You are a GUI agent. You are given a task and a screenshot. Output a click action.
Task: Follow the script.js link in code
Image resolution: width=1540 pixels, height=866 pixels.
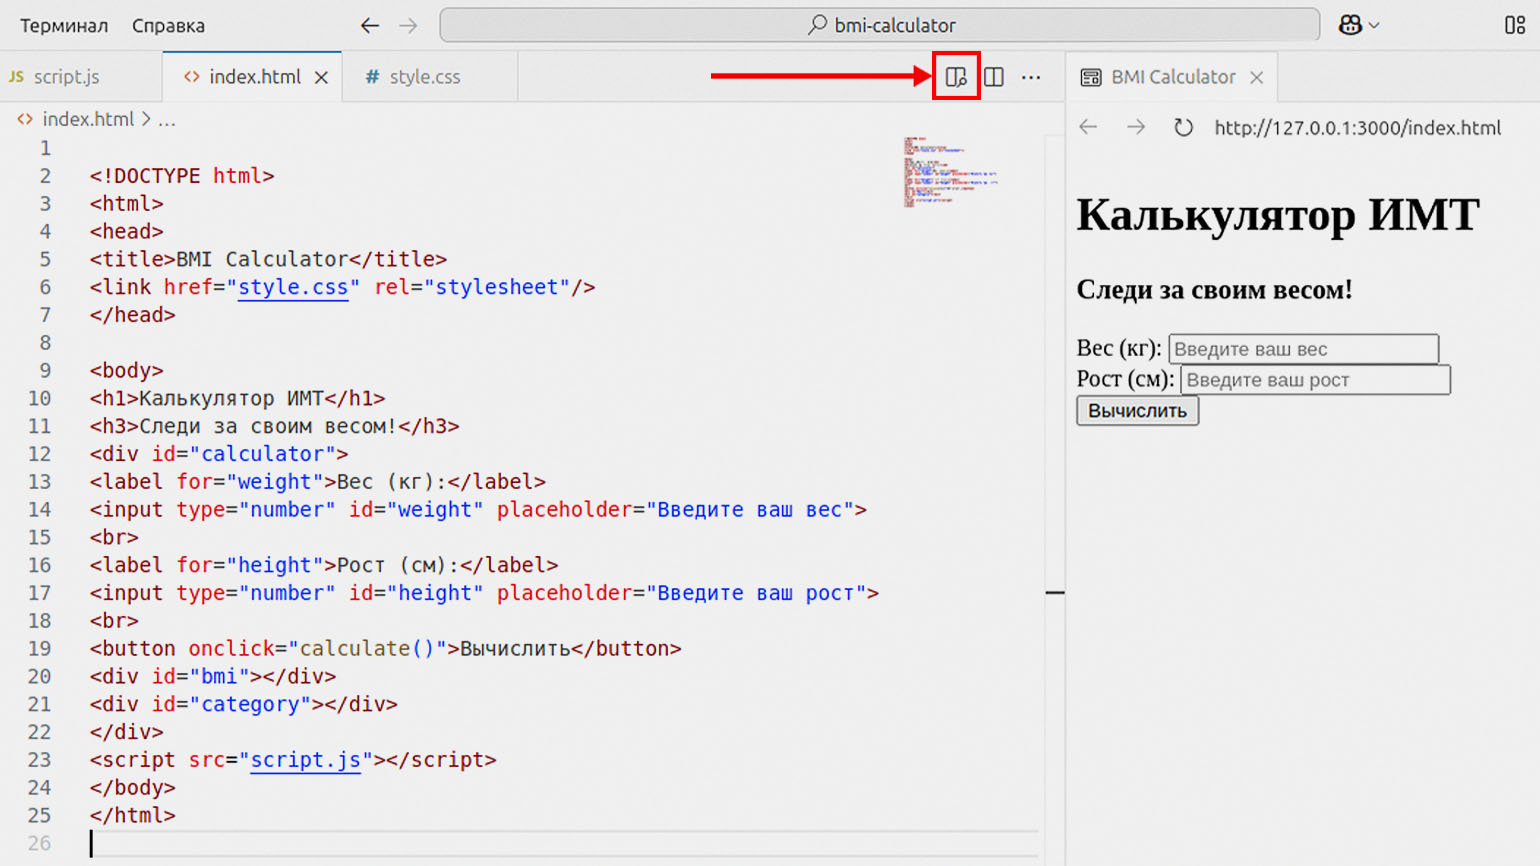click(305, 760)
